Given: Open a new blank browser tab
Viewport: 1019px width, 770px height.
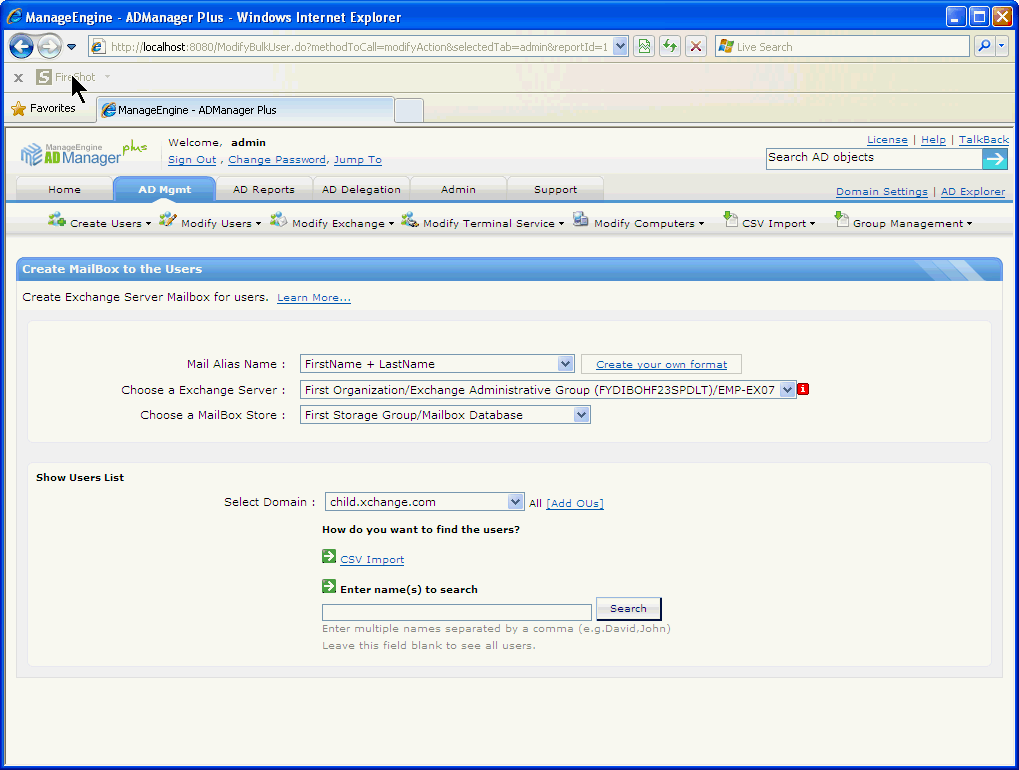Looking at the screenshot, I should click(409, 110).
